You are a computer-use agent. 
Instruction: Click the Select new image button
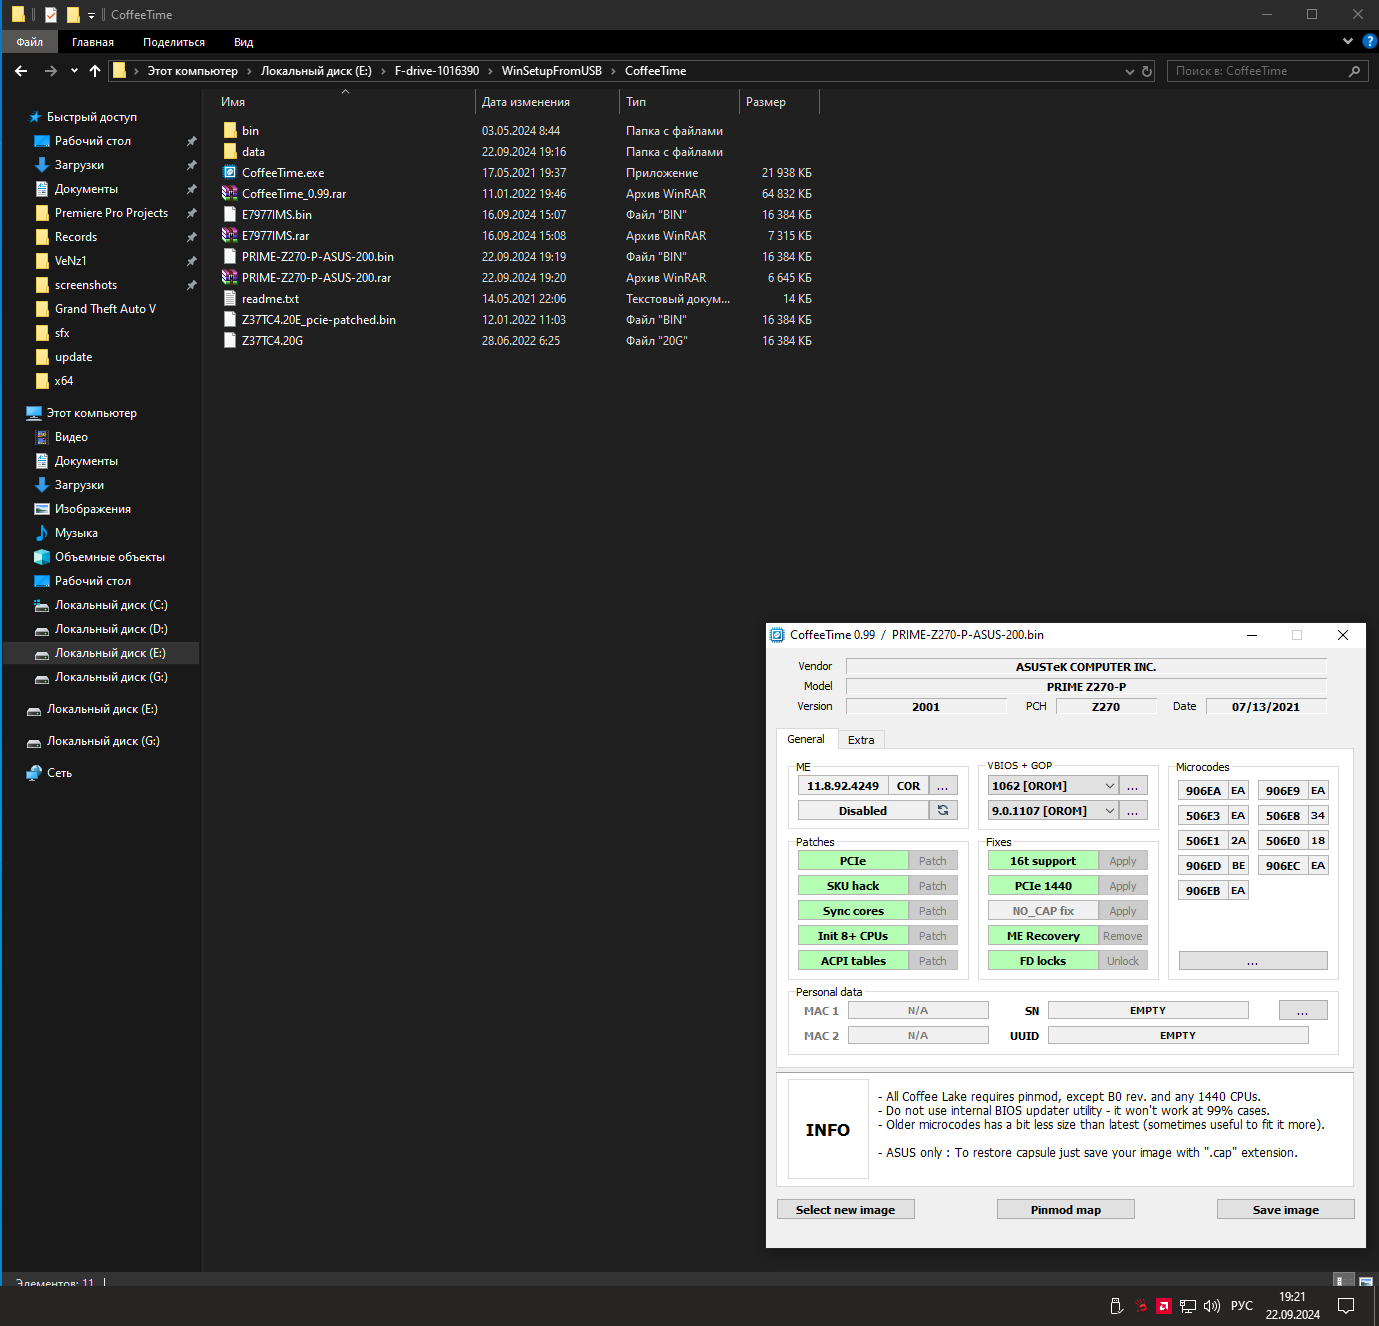[x=846, y=1210]
